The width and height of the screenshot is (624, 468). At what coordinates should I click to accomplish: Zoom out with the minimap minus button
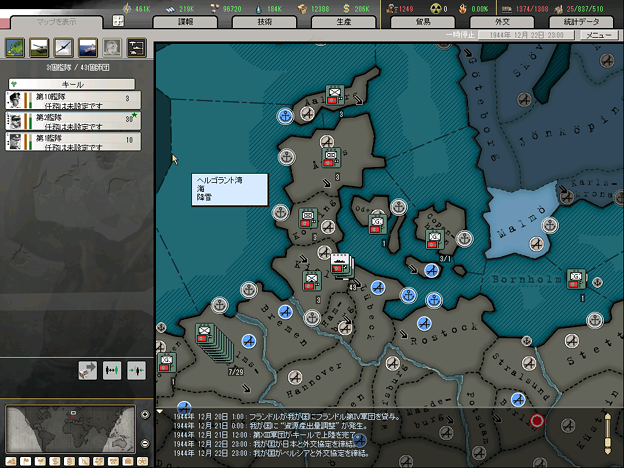pos(145,443)
